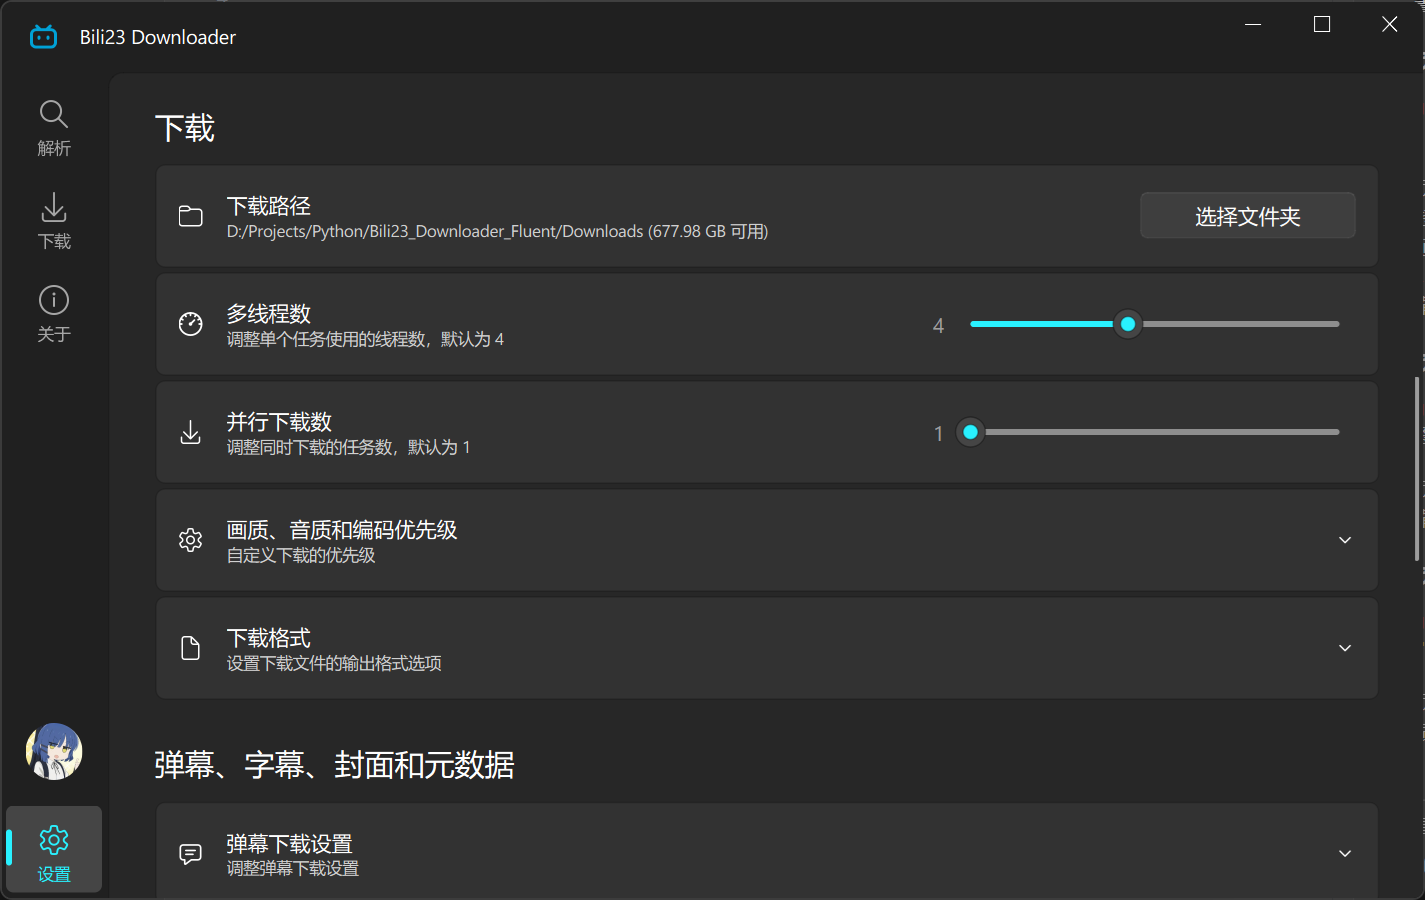Click the gear icon beside 画质、音质和编码优先级

(190, 540)
